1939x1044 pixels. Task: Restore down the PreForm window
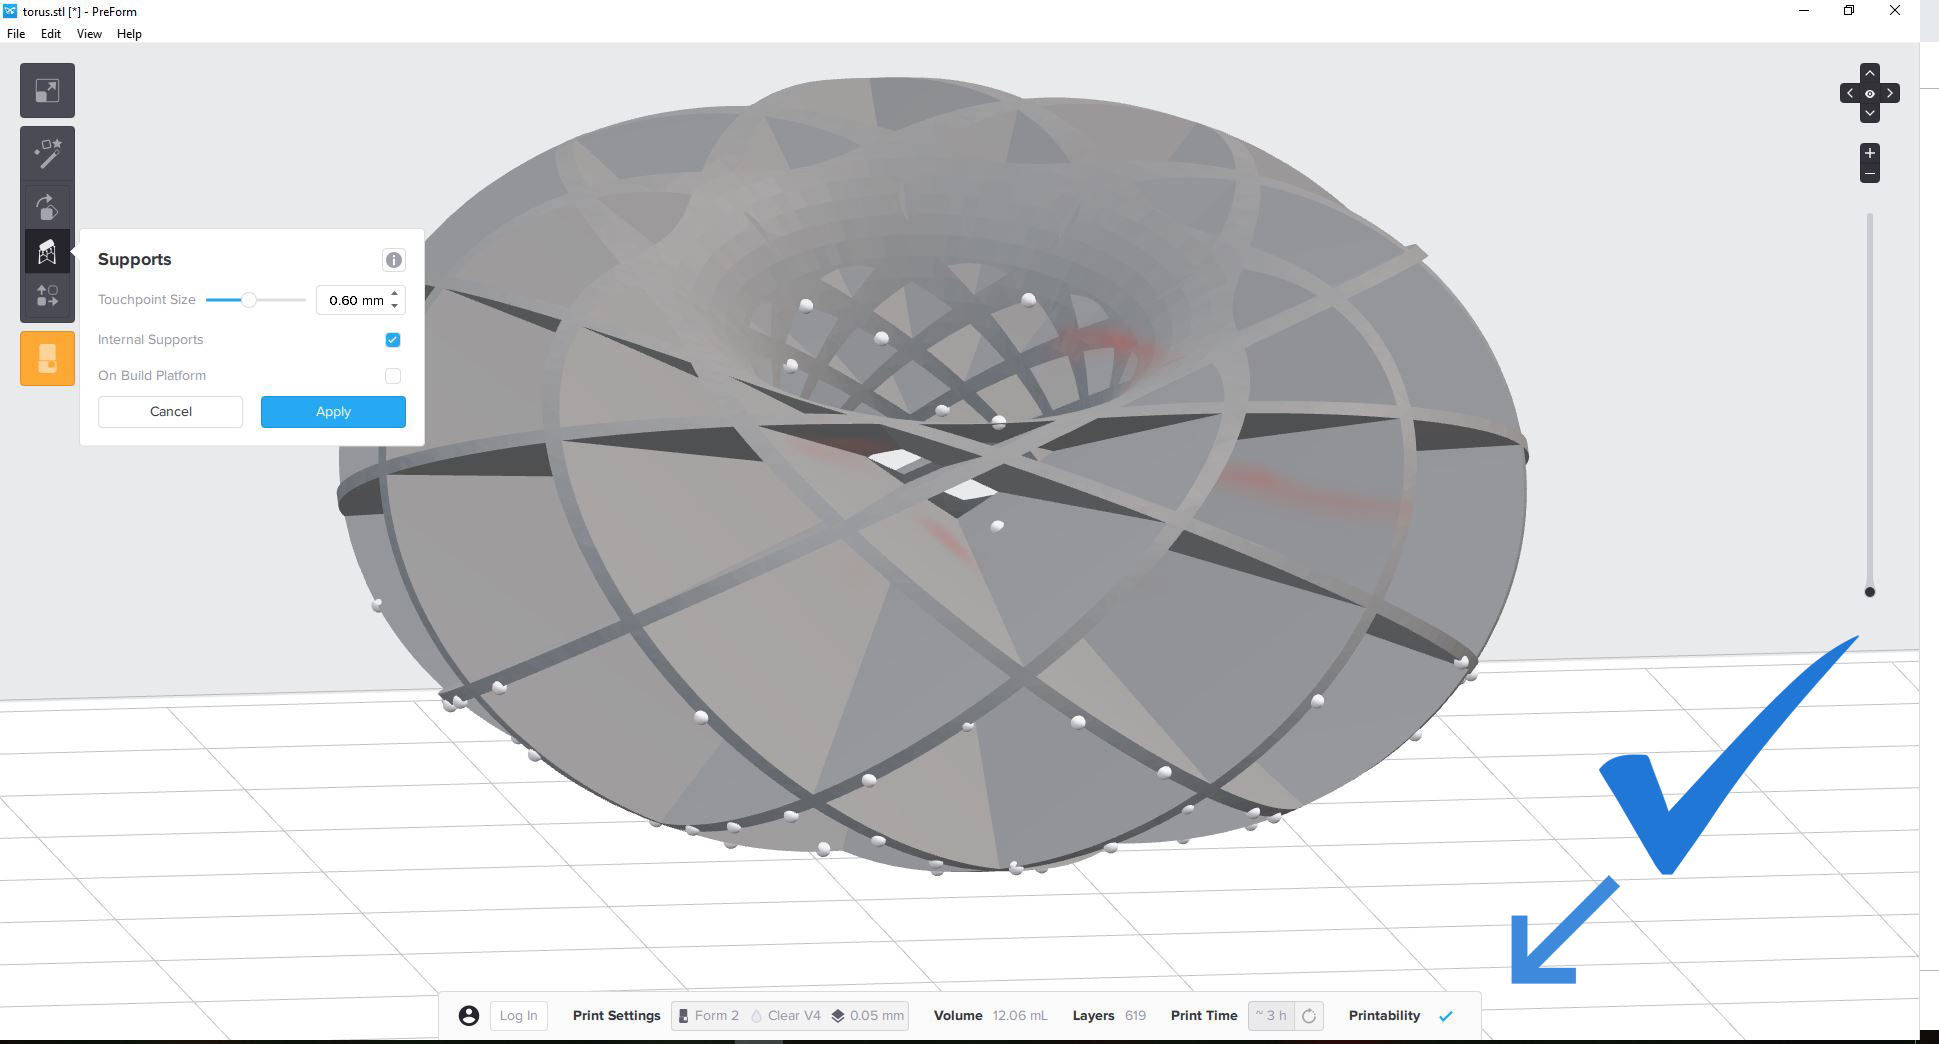1849,11
